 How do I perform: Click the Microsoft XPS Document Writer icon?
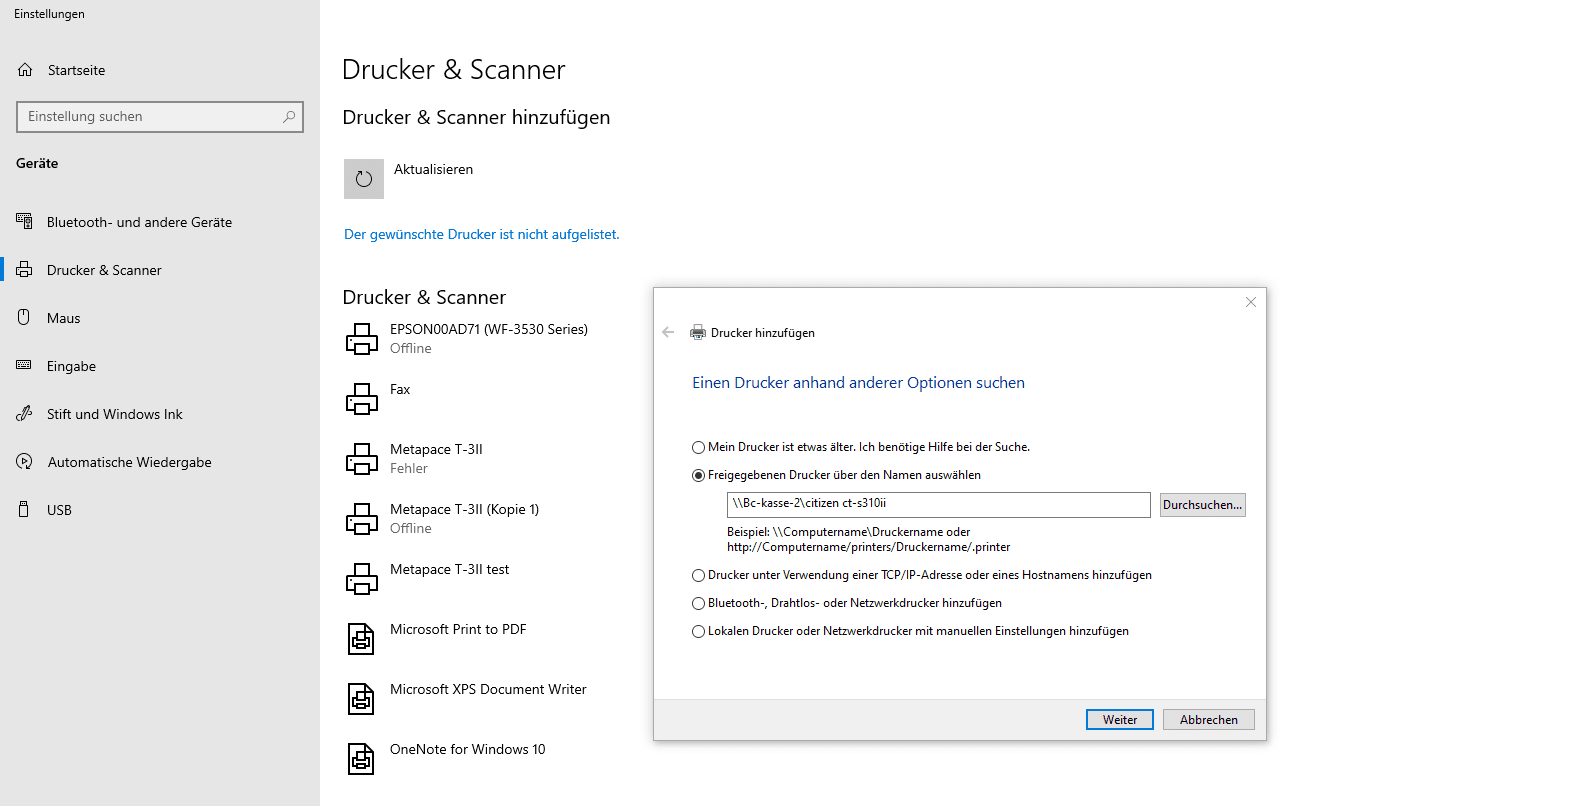(x=361, y=699)
